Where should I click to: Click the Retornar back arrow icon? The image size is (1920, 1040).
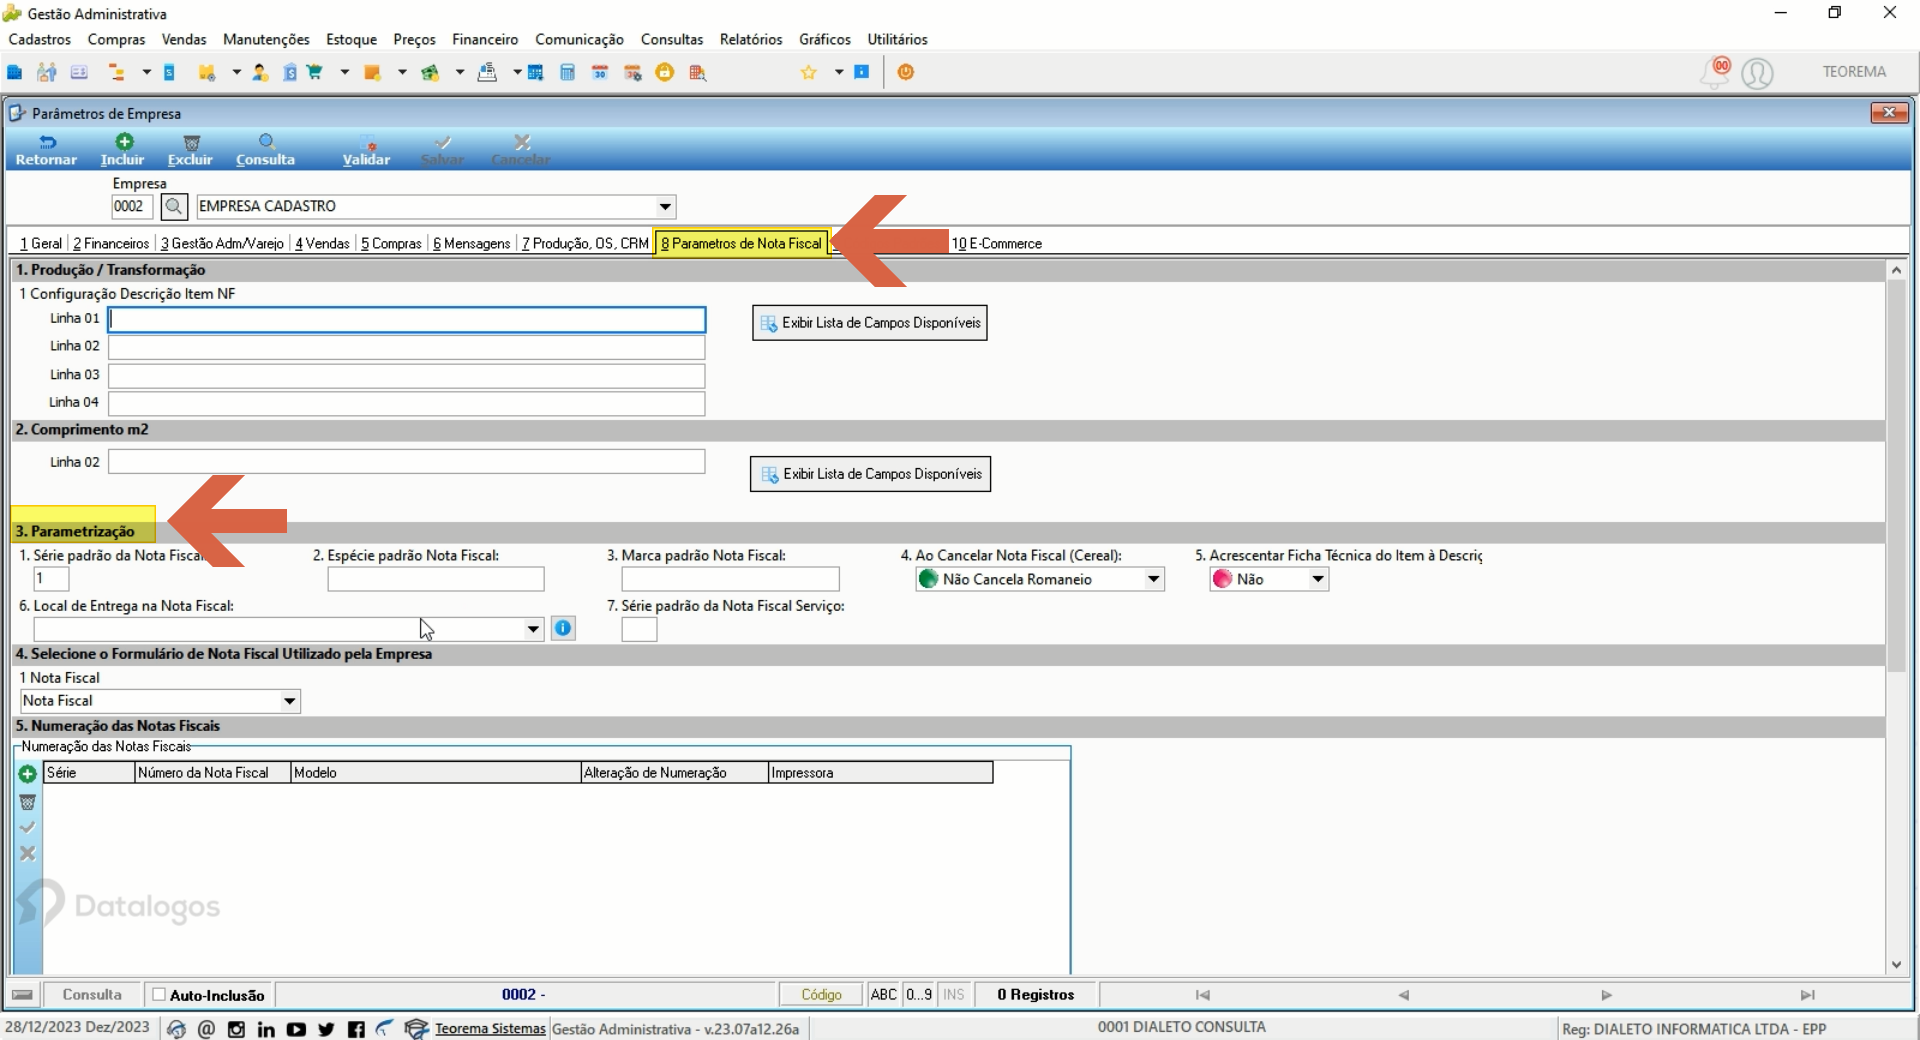(47, 142)
